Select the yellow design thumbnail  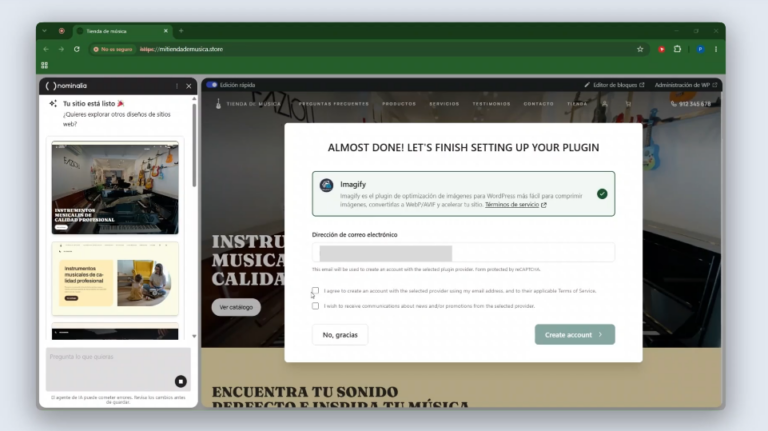coord(115,278)
